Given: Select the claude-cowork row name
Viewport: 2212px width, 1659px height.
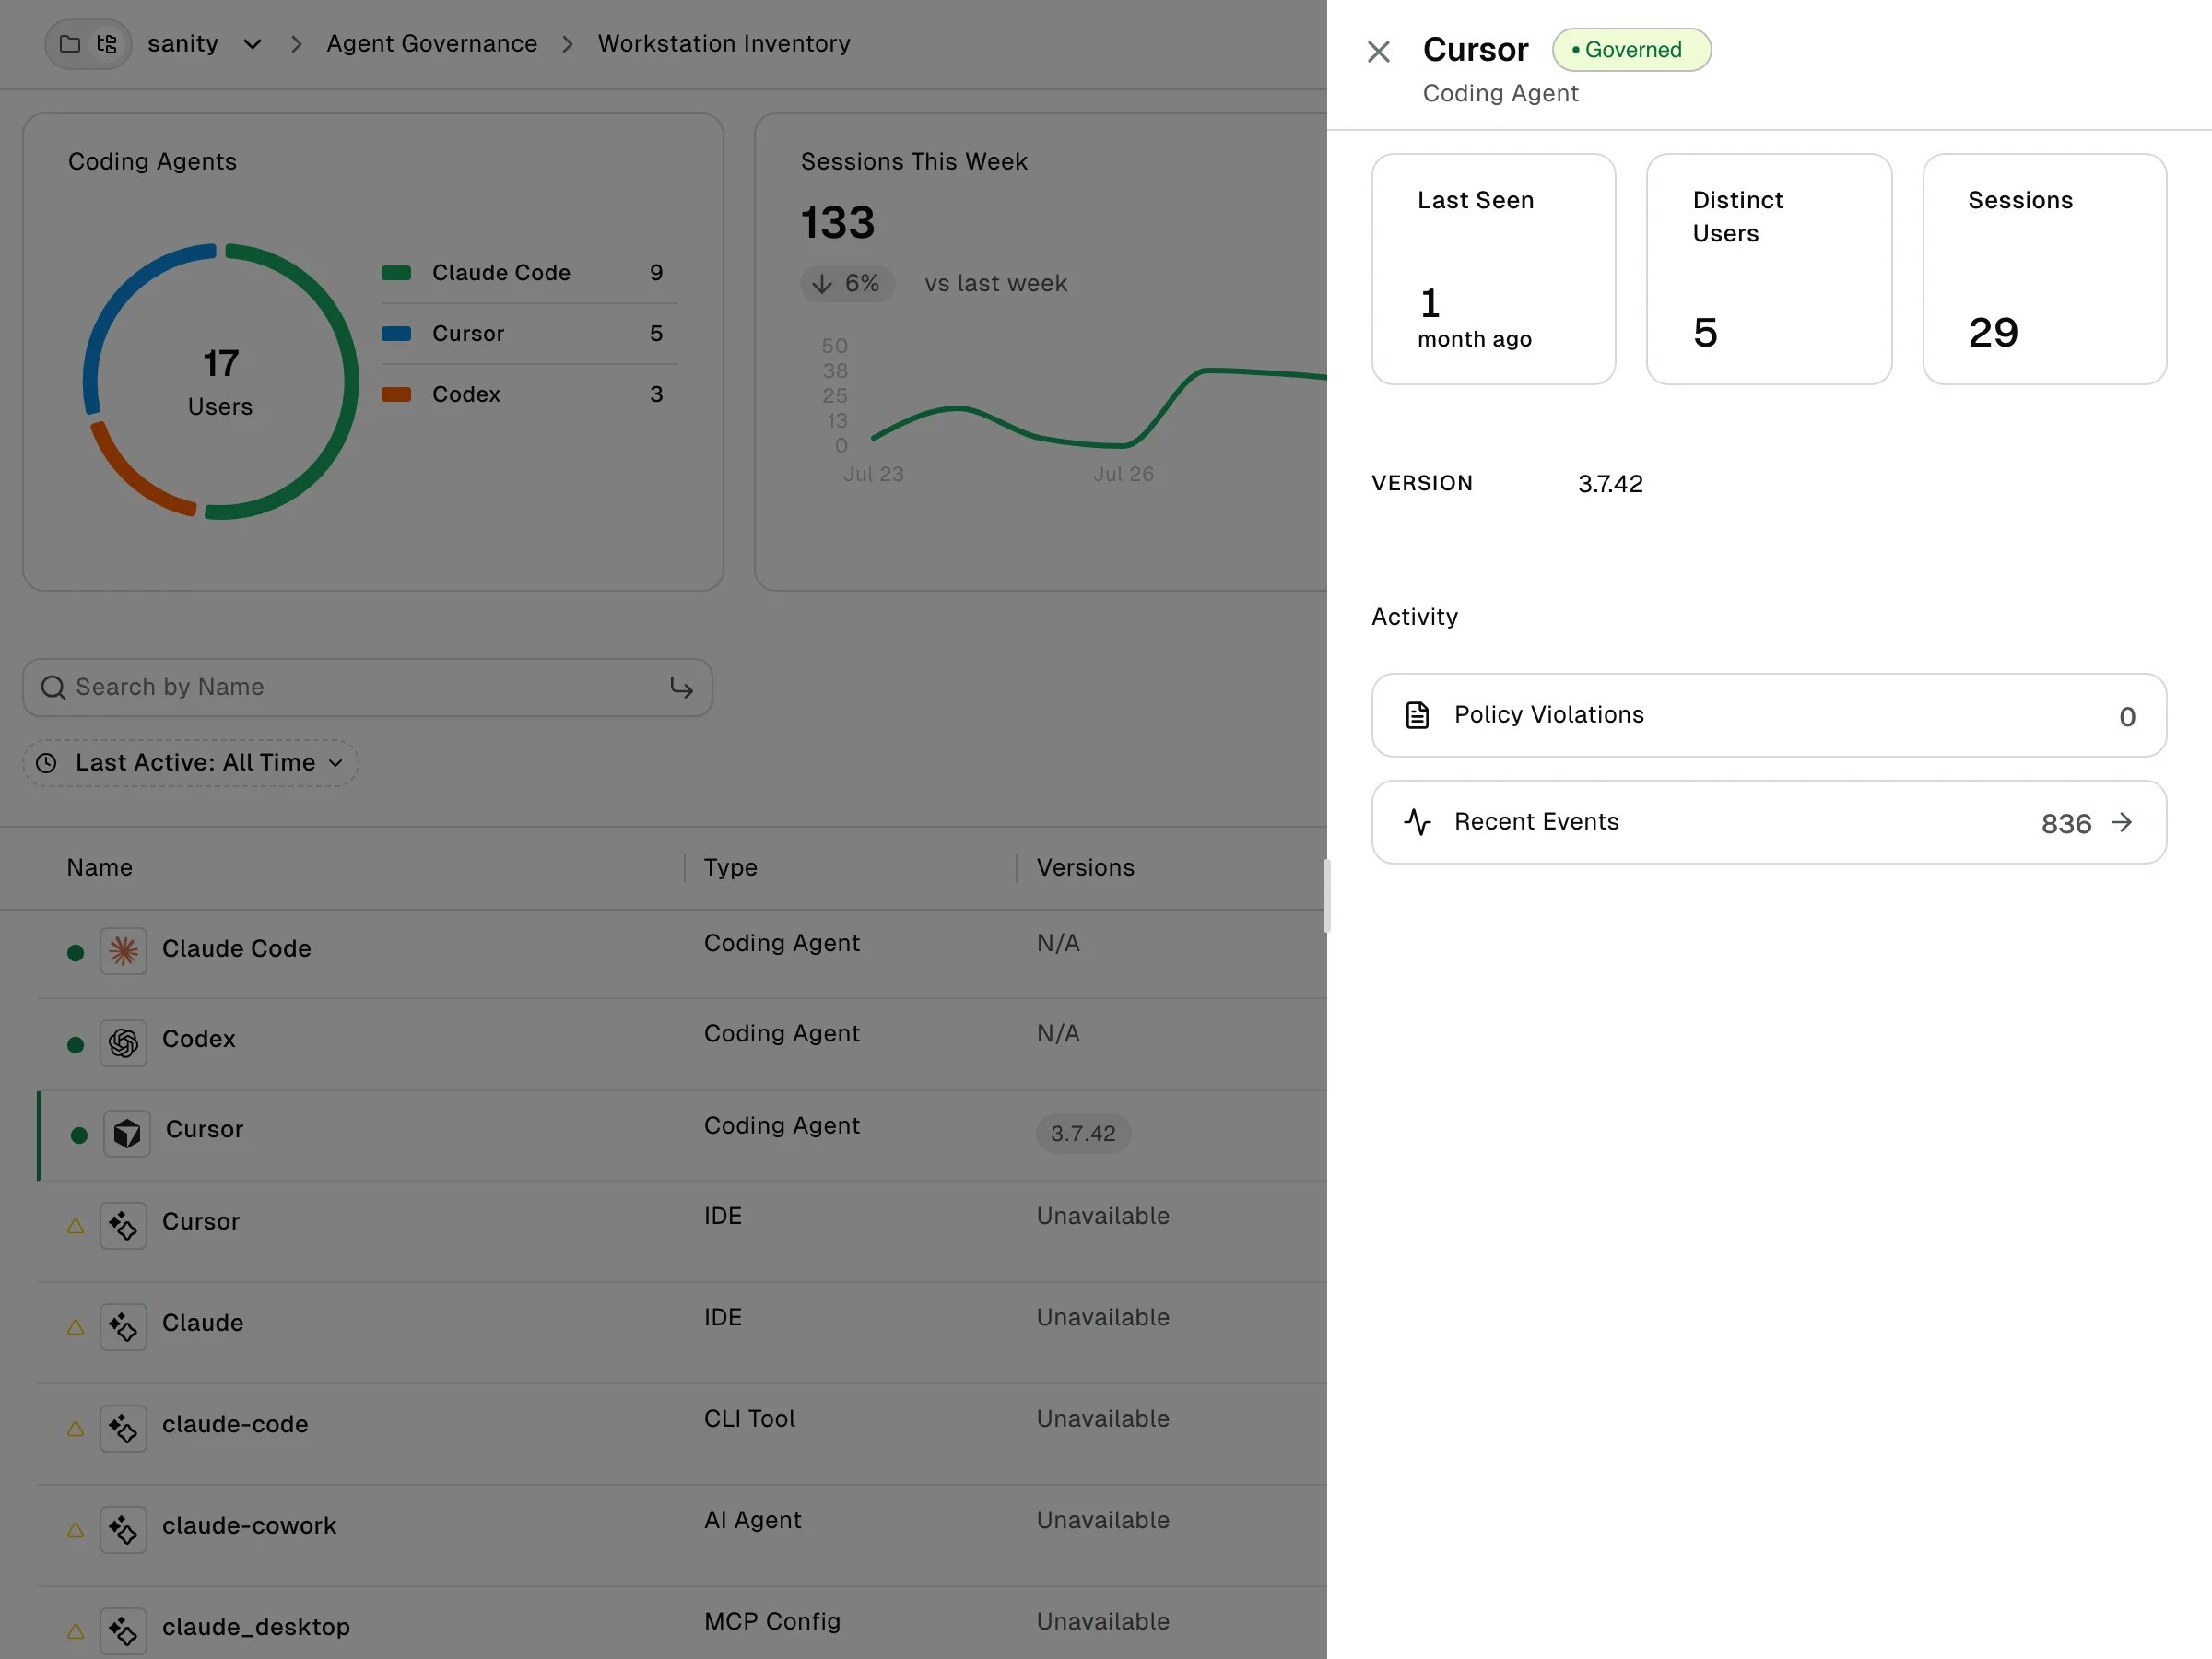Looking at the screenshot, I should click(249, 1525).
